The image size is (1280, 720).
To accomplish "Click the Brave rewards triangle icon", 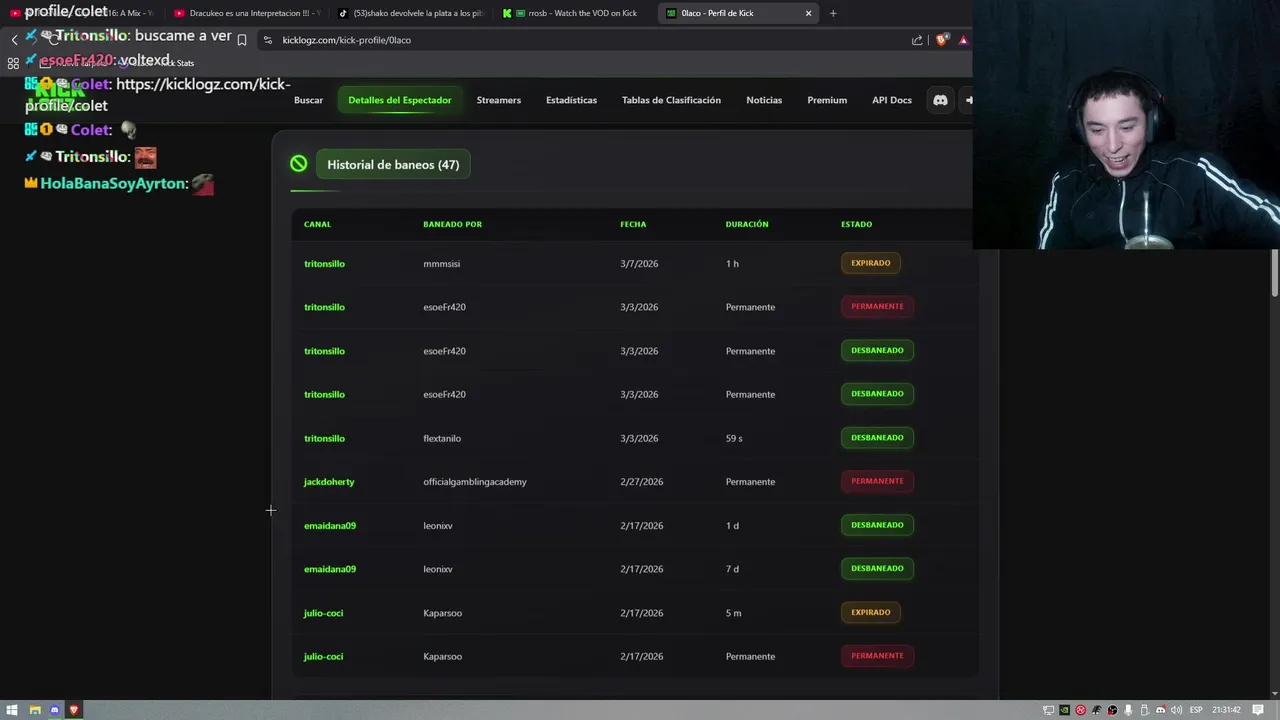I will click(x=963, y=40).
